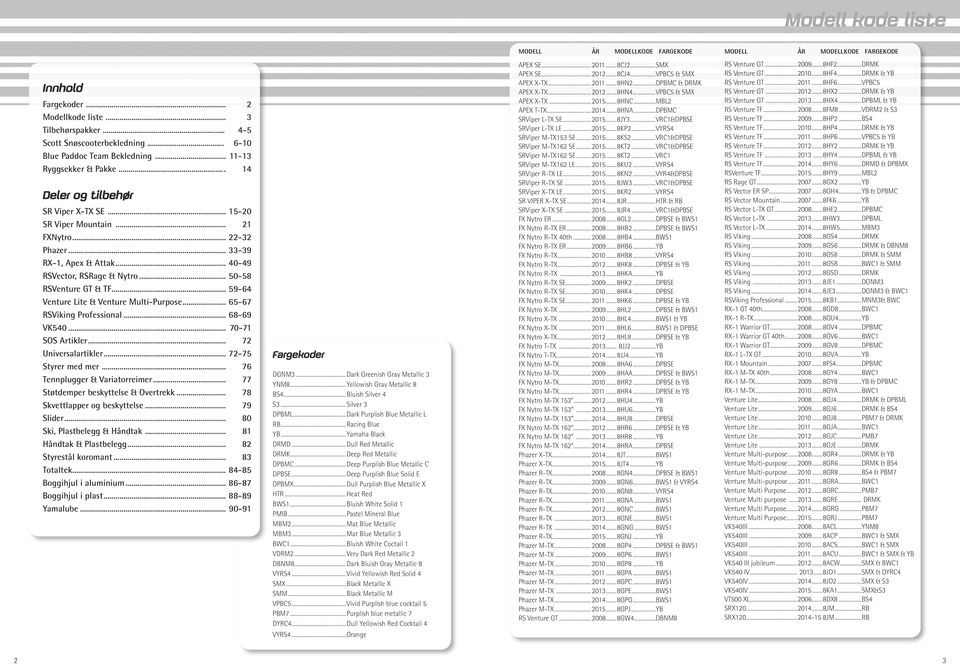960x664 pixels.
Task: Select the 'Ryggsekker & Pakke' entry
Action: (147, 169)
